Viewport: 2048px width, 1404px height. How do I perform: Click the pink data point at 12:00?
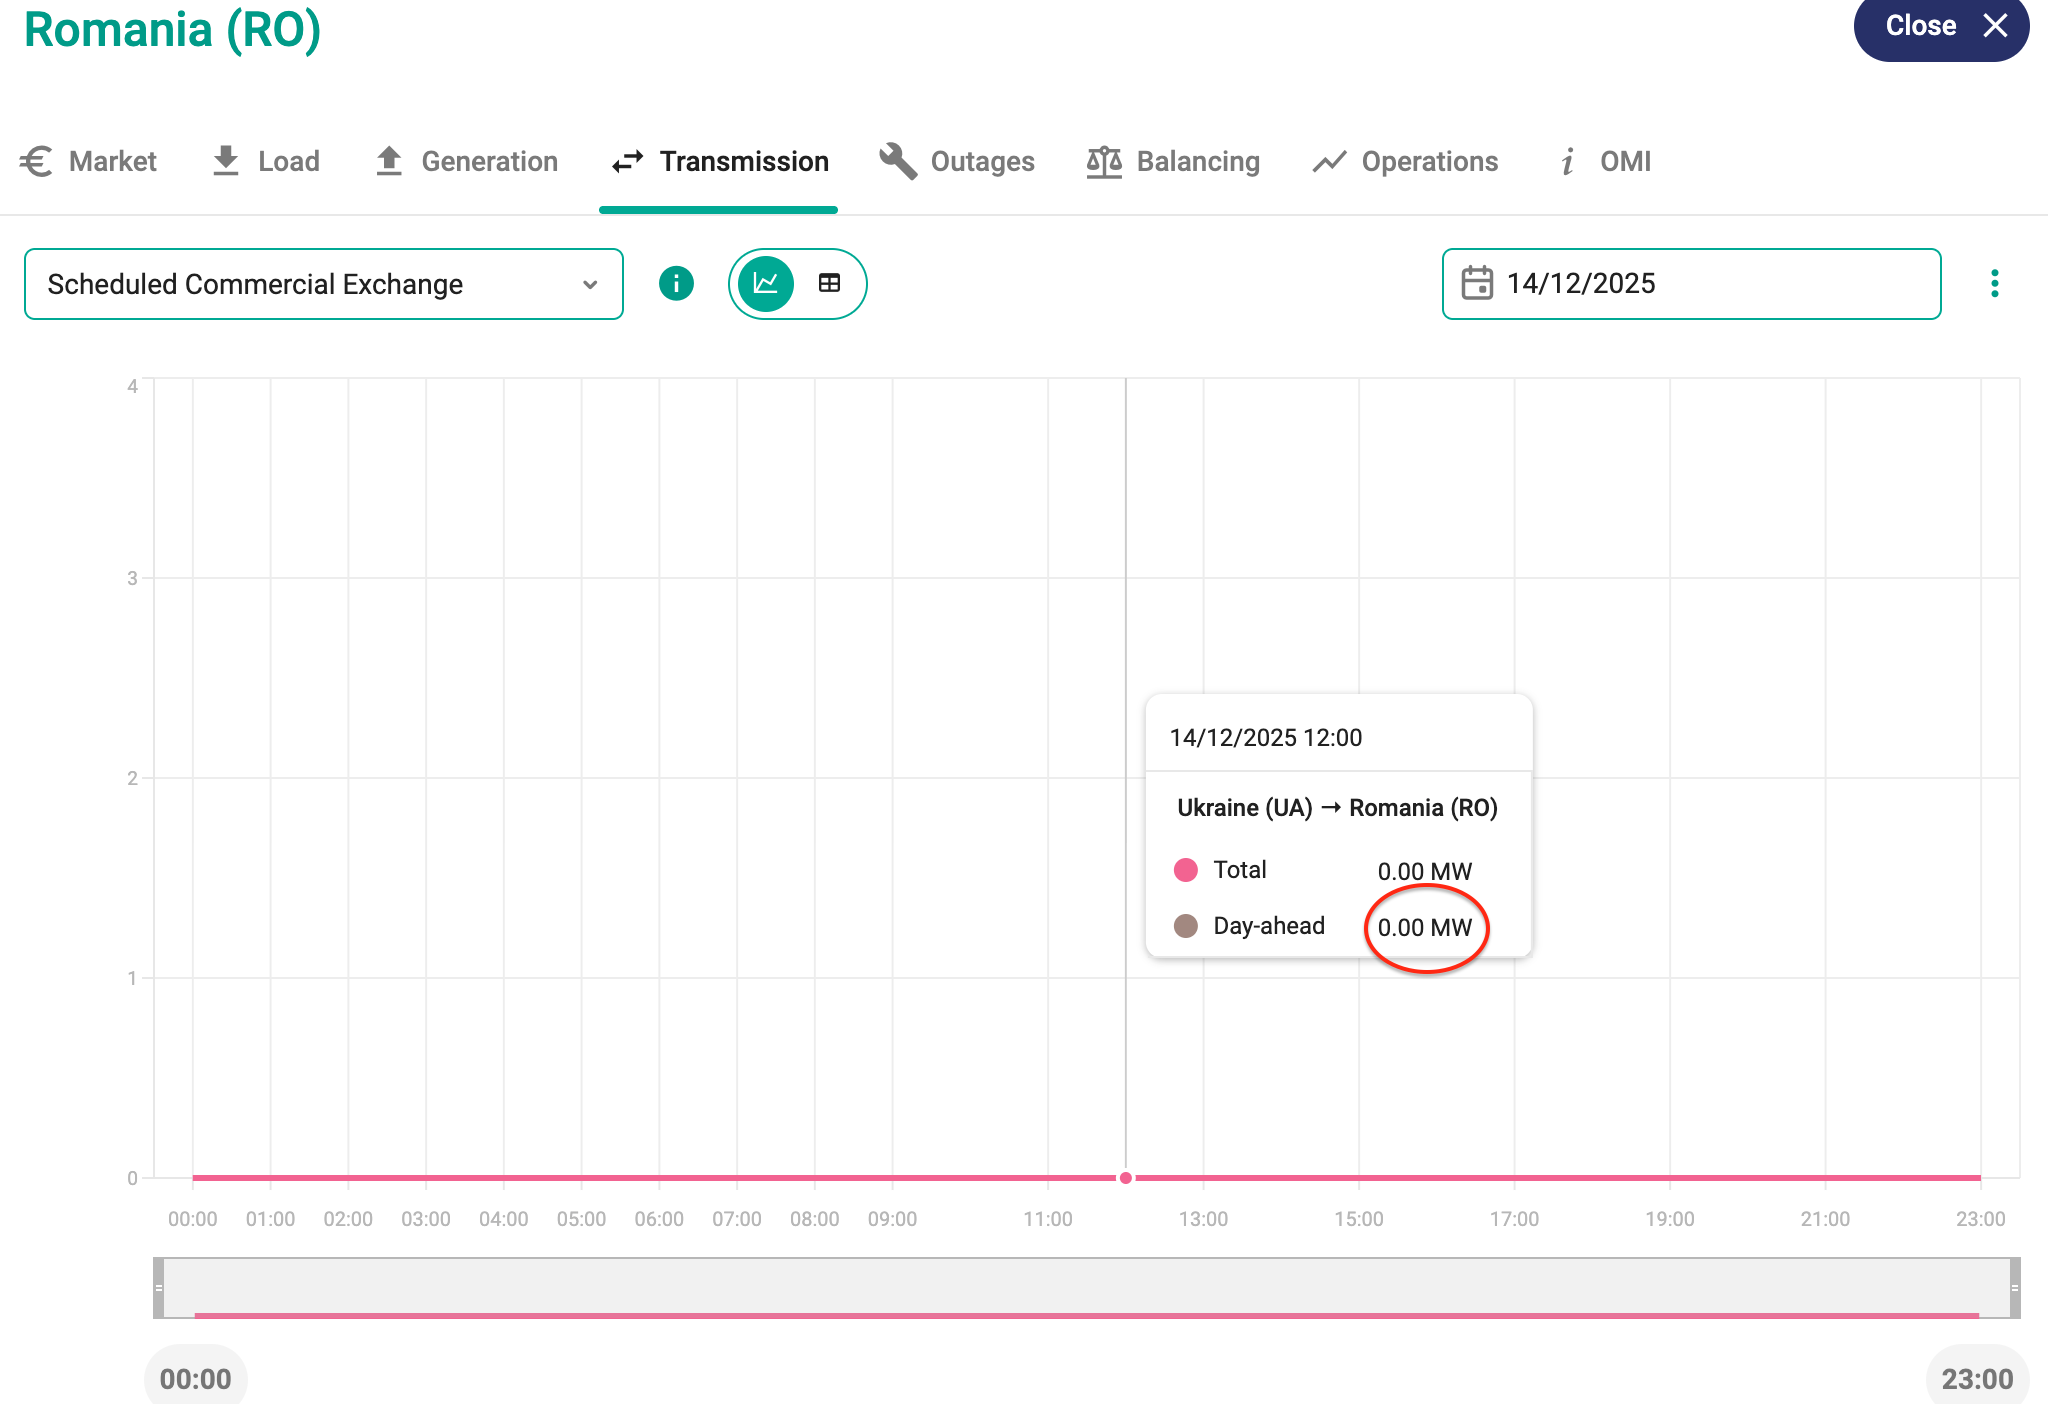(x=1126, y=1178)
